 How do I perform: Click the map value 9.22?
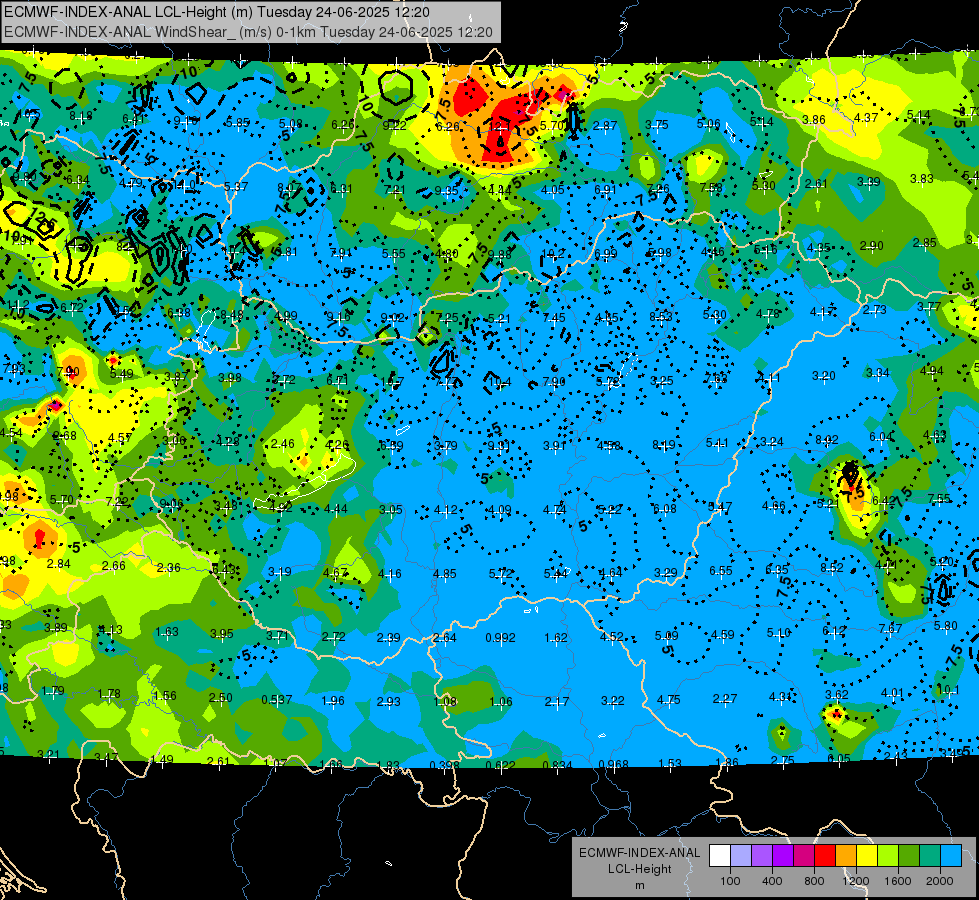pyautogui.click(x=395, y=126)
